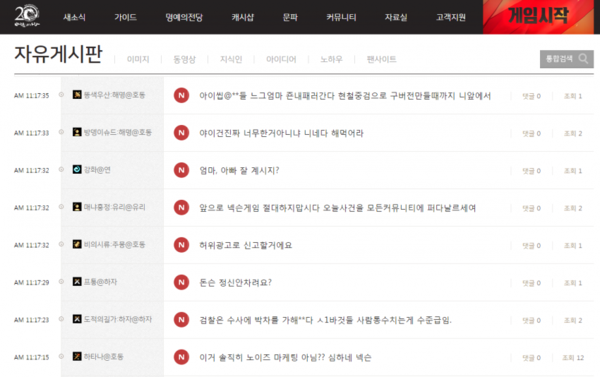Click avatar icon next to 하타나@호동
This screenshot has height=377, width=600.
pos(77,356)
